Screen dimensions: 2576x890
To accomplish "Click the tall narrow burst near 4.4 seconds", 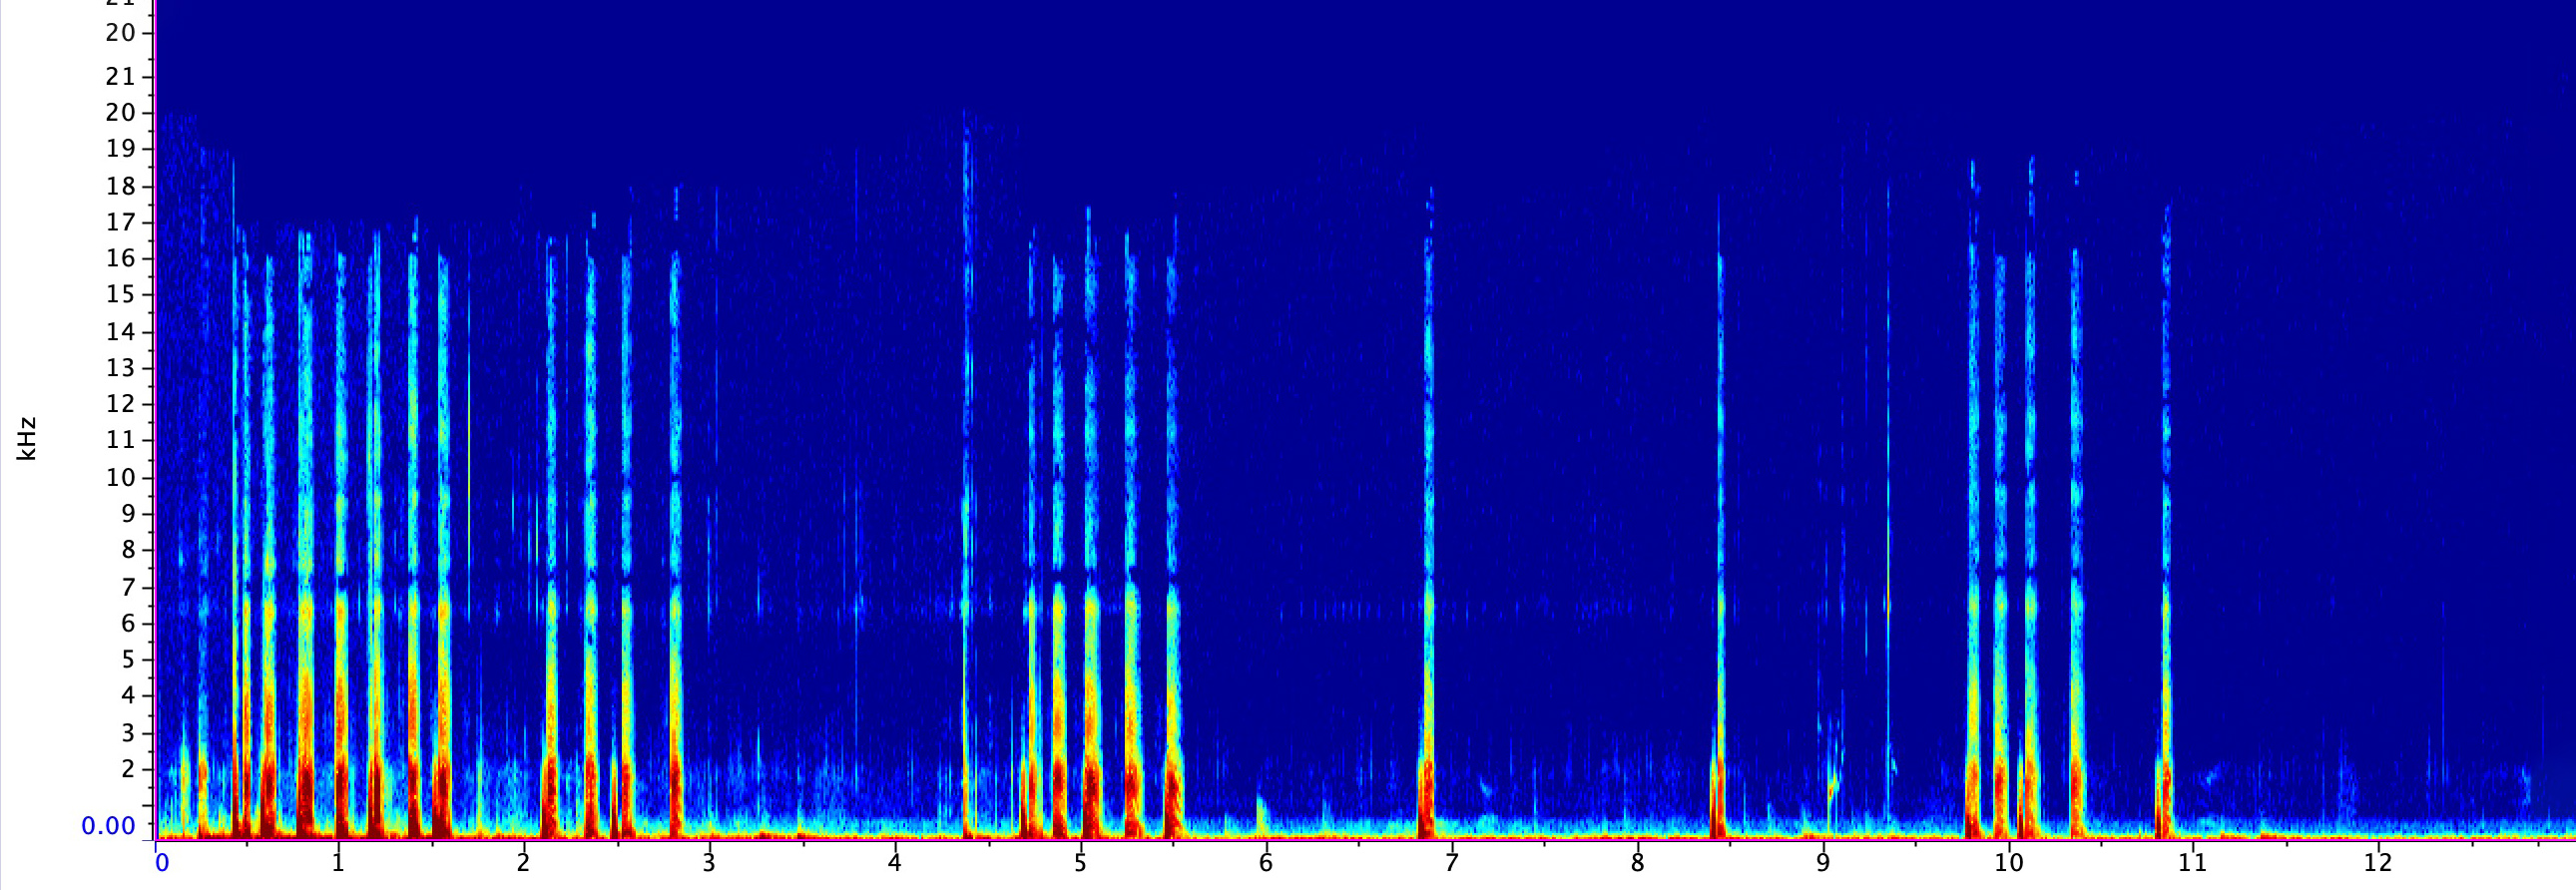I will tap(966, 500).
